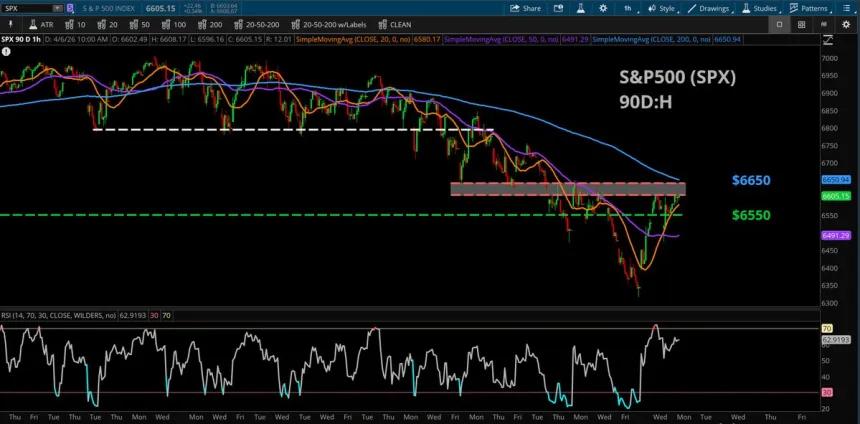860x424 pixels.
Task: Click the purple symbol link icon
Action: click(70, 8)
